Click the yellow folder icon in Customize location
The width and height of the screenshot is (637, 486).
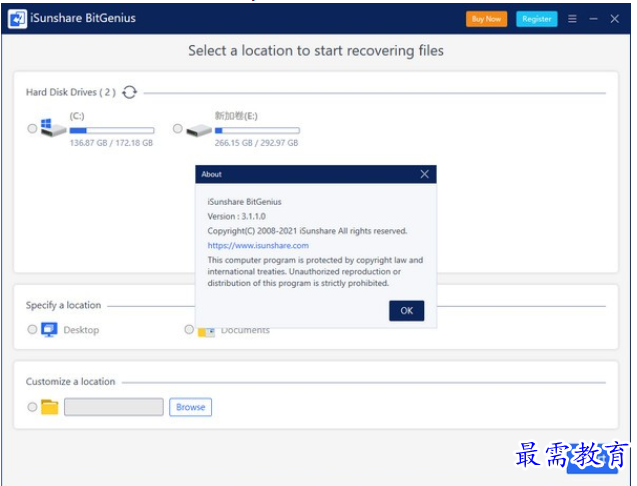(50, 407)
